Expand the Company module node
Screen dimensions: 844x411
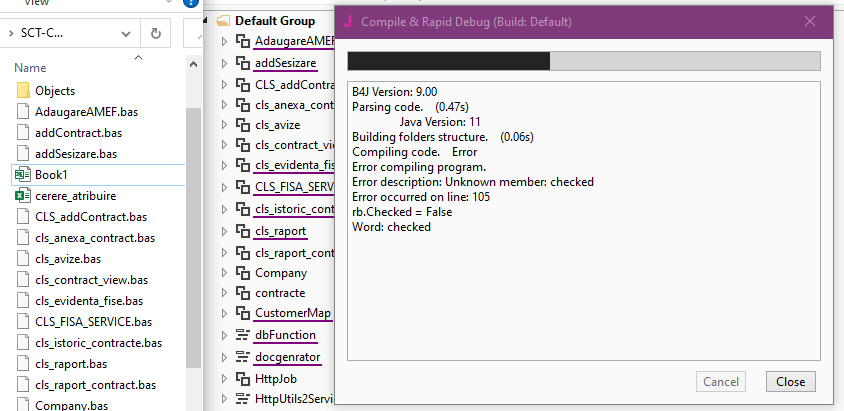pyautogui.click(x=225, y=272)
